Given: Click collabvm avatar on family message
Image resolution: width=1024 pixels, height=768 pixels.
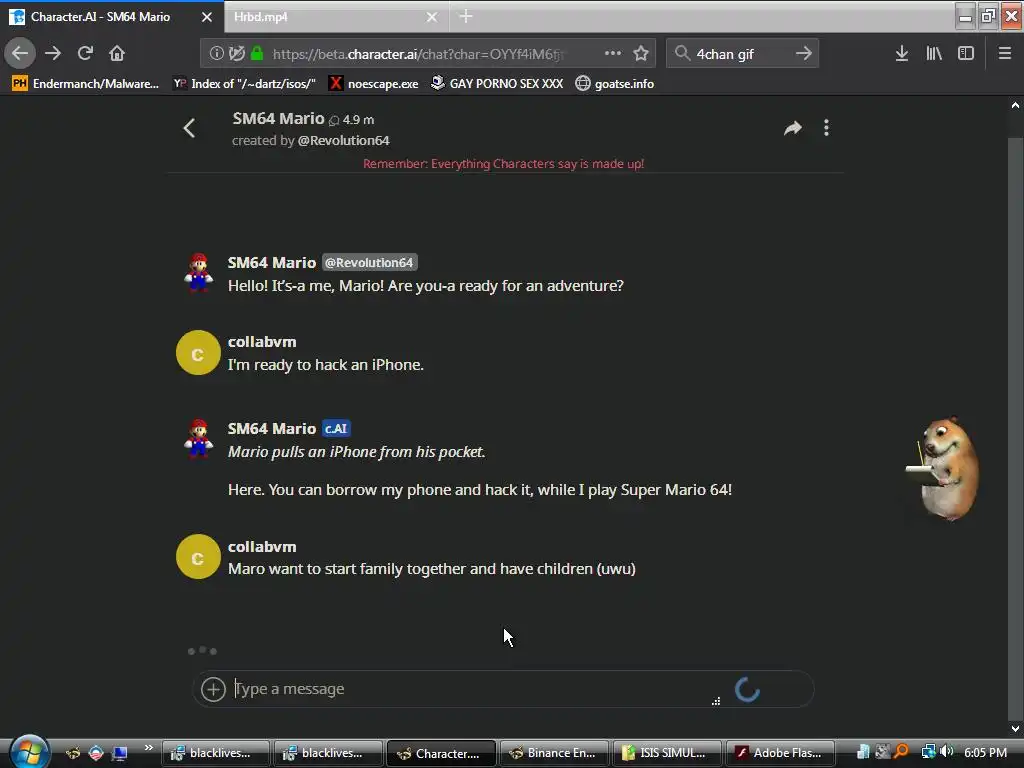Looking at the screenshot, I should click(198, 556).
